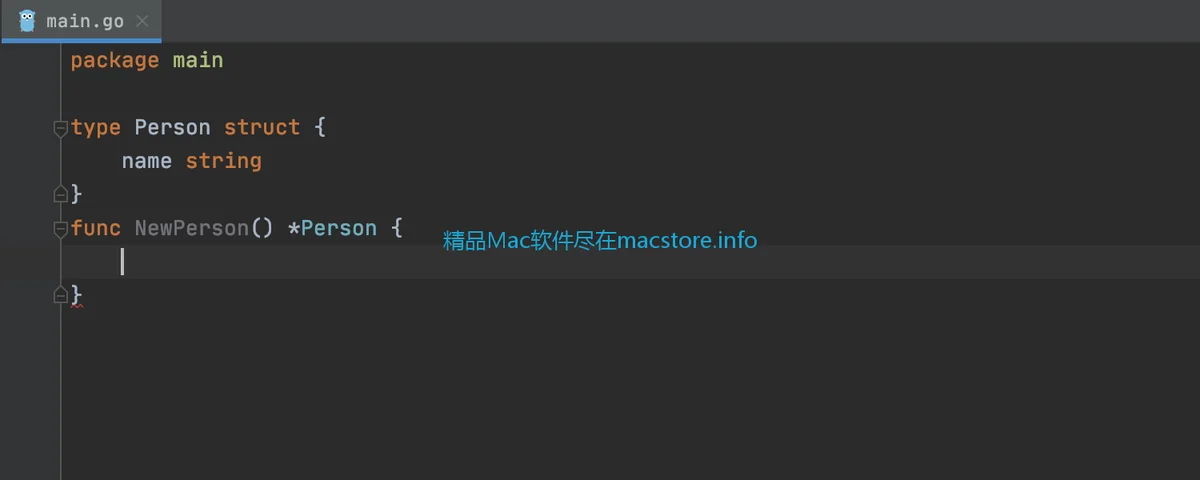Click the *Person return type
This screenshot has height=480, width=1200.
click(332, 228)
